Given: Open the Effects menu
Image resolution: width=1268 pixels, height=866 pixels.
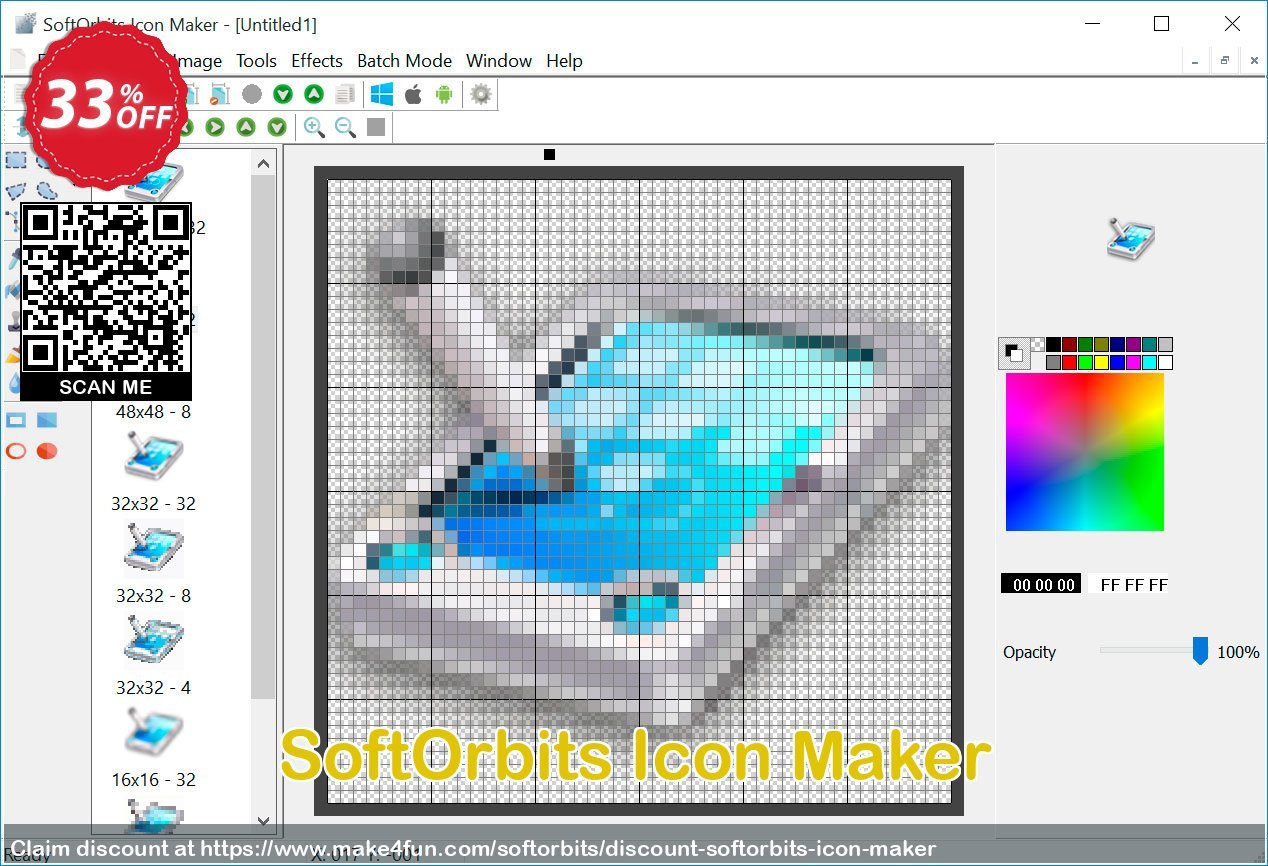Looking at the screenshot, I should point(317,61).
